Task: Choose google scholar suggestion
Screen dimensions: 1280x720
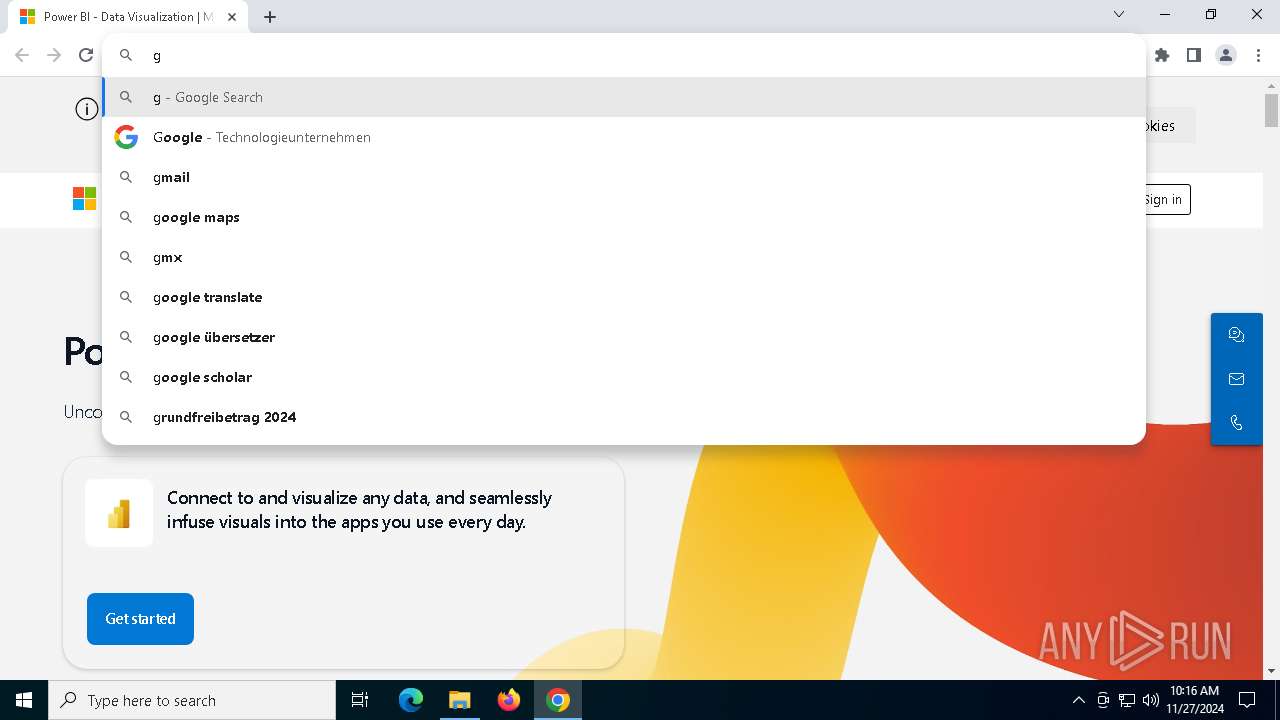Action: [x=624, y=377]
